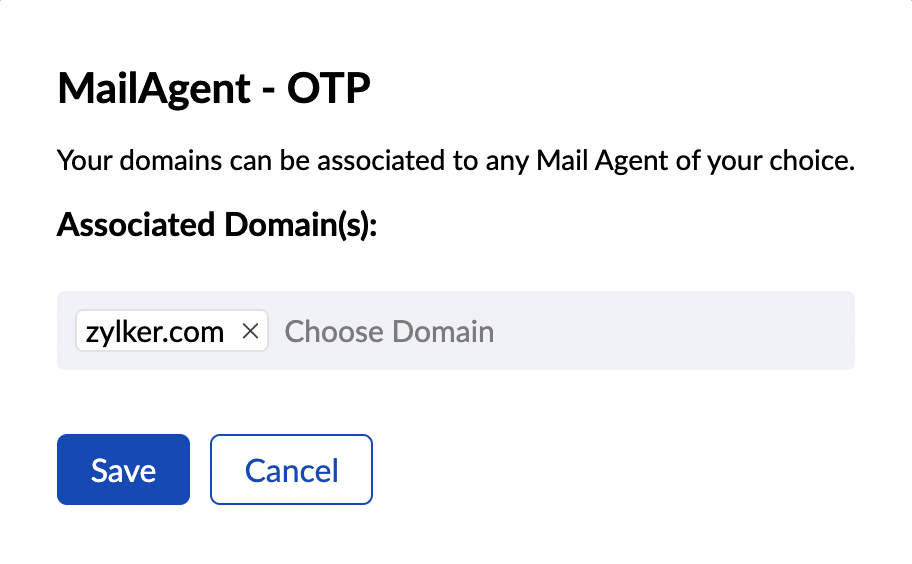
Task: Save the associated domains
Action: (x=123, y=470)
